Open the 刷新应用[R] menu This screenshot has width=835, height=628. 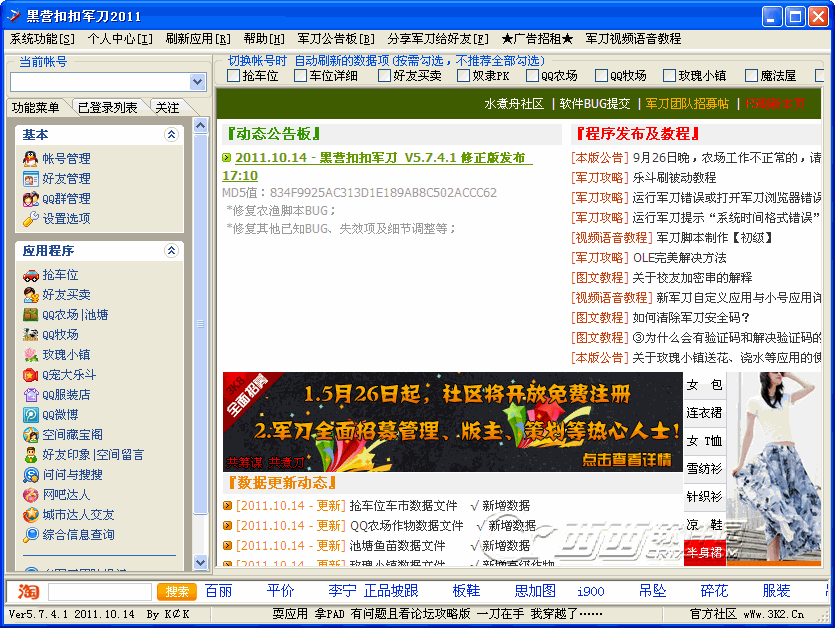[198, 39]
